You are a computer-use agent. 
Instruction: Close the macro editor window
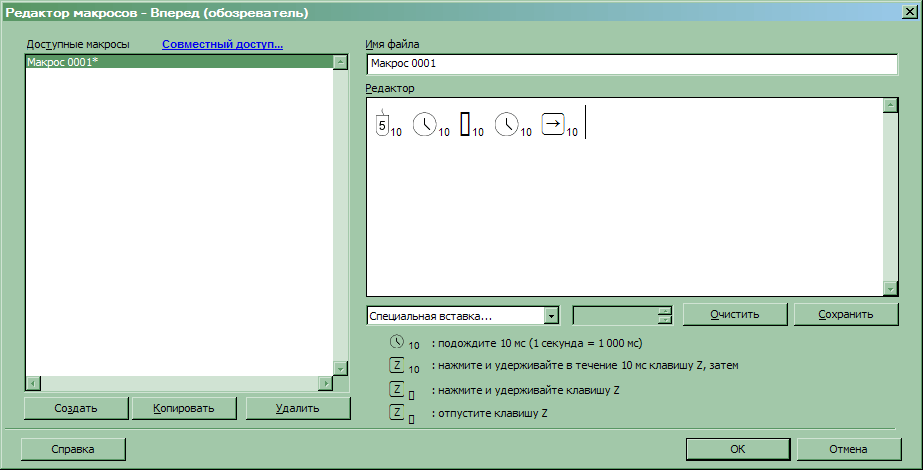pos(909,12)
